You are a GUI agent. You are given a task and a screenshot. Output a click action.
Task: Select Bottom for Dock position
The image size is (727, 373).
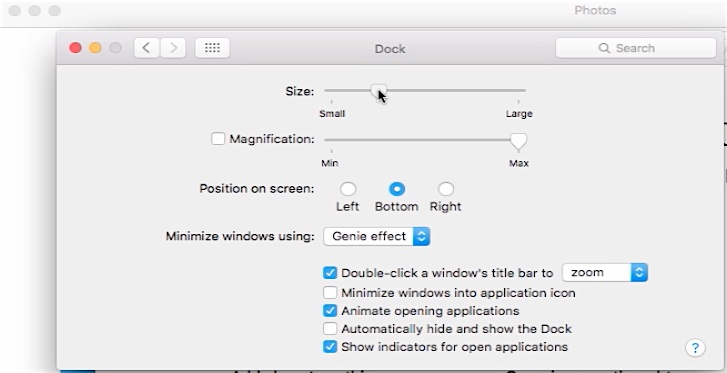coord(397,189)
